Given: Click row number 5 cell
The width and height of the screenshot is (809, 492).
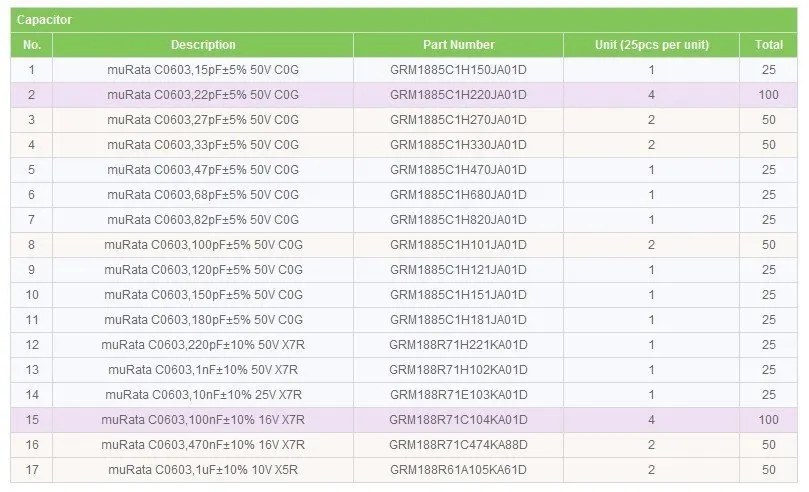Looking at the screenshot, I should coord(31,170).
